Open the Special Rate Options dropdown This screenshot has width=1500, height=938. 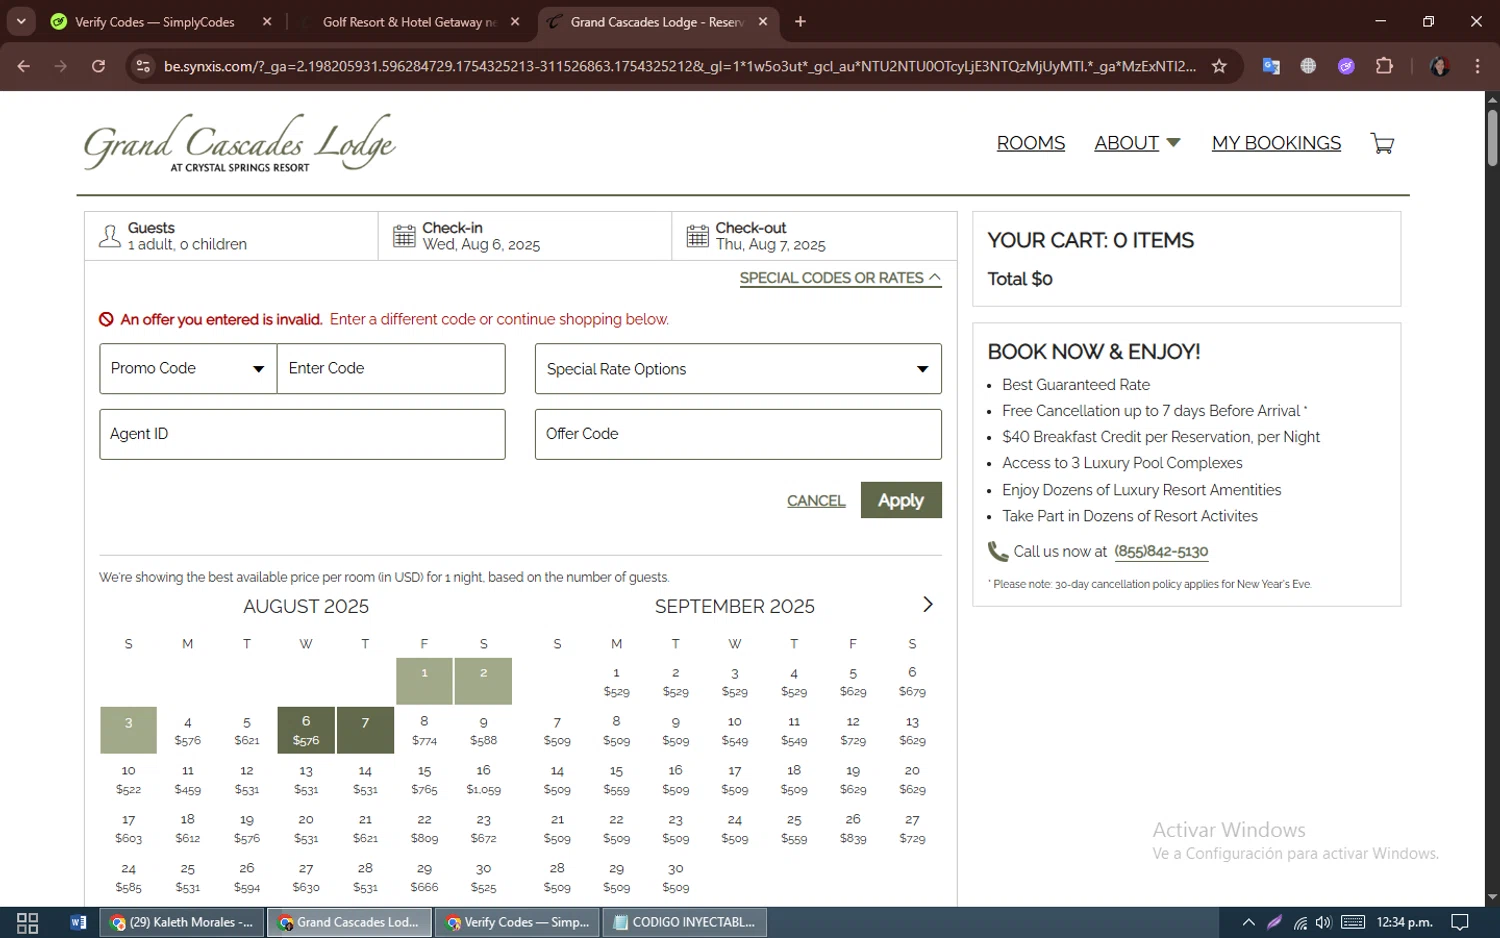738,368
